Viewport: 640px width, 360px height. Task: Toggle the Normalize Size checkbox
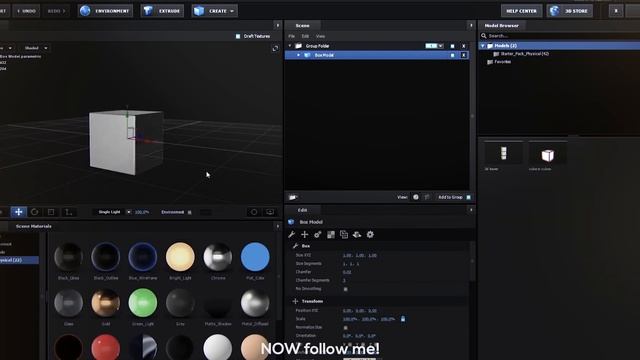point(346,327)
